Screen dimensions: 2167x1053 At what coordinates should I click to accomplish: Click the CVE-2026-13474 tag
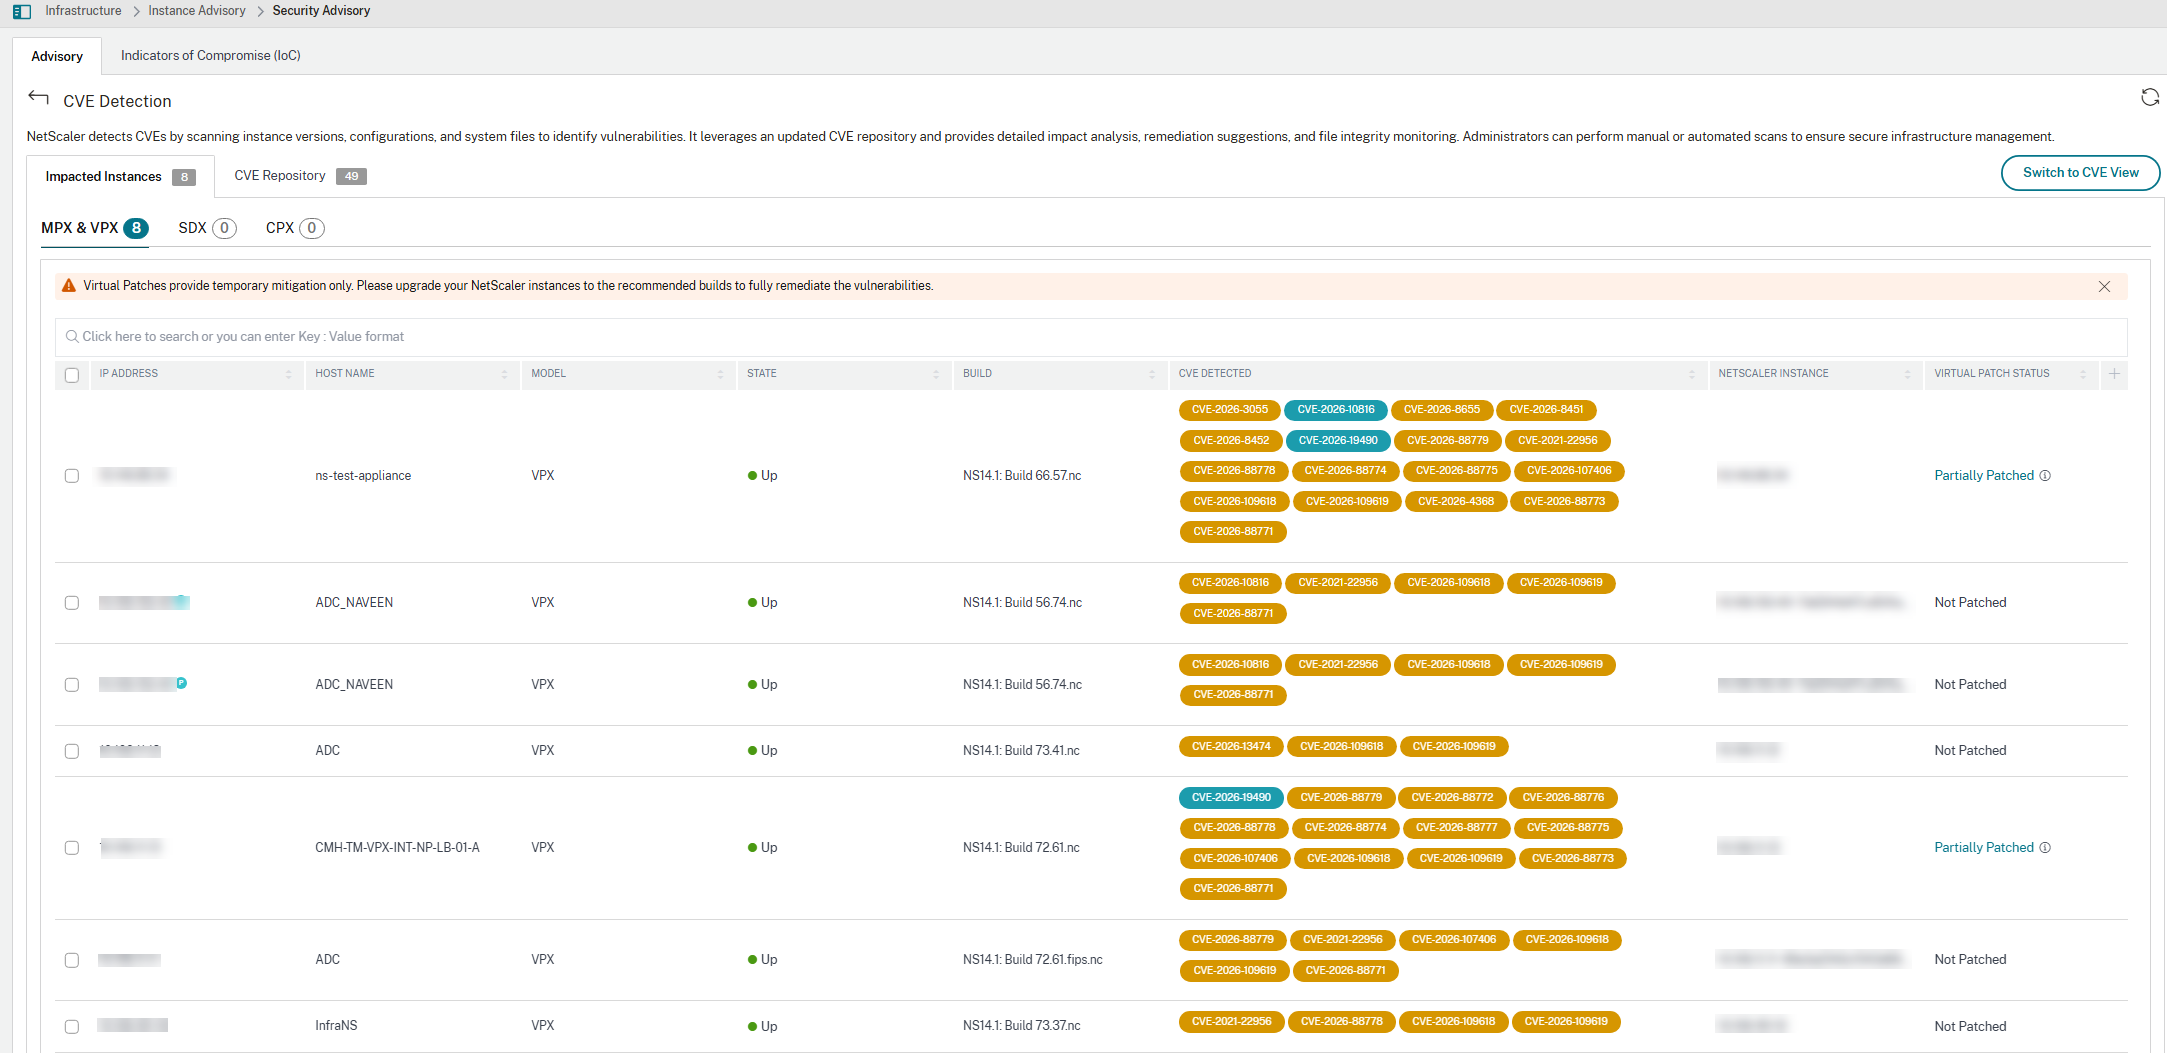point(1231,746)
